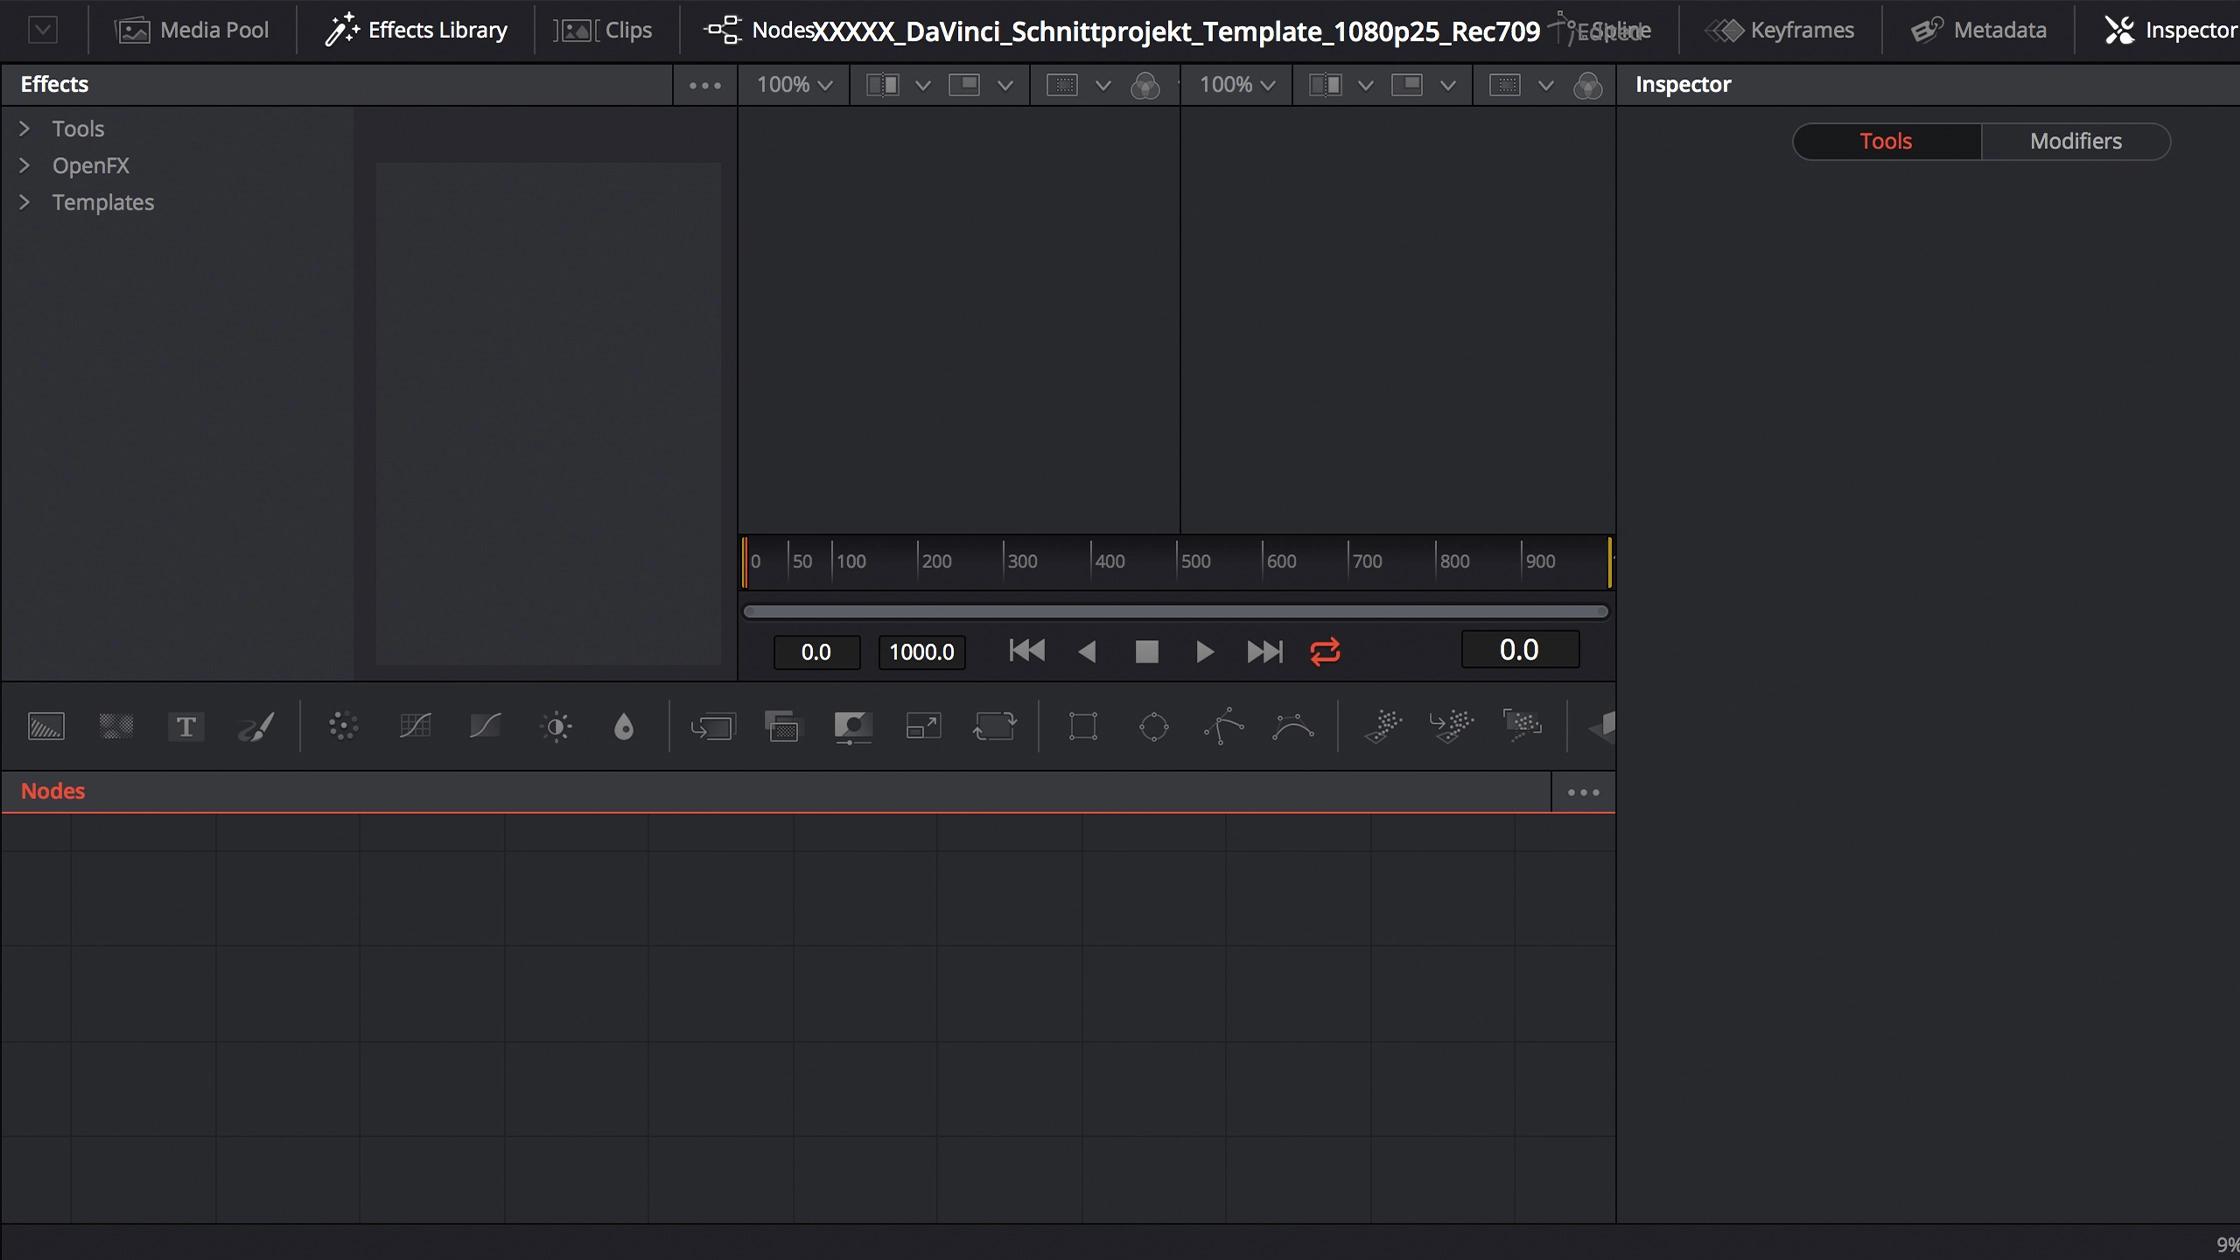Screen dimensions: 2240x1260
Task: Open left viewer ROI options arrow
Action: [x=1103, y=86]
